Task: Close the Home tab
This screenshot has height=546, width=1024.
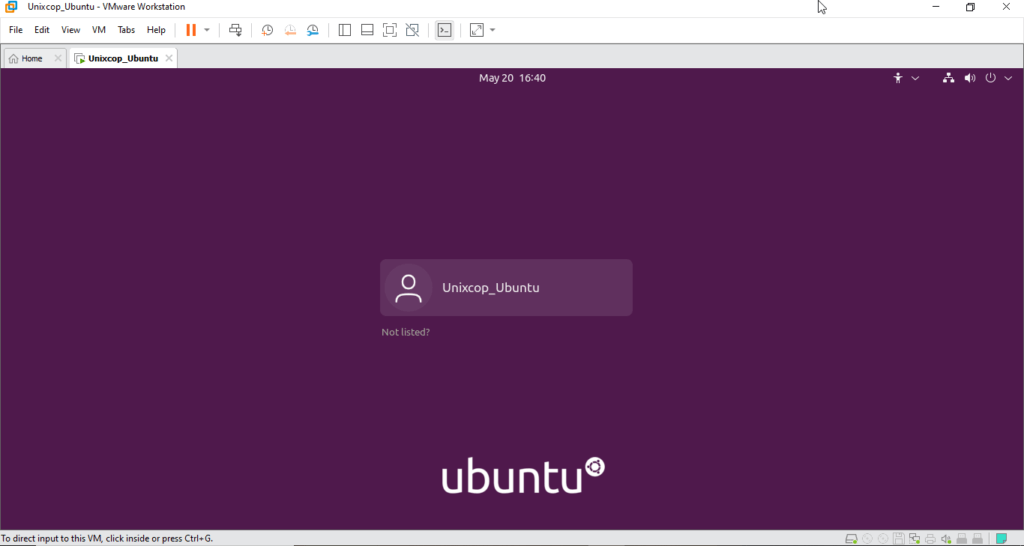Action: (x=57, y=58)
